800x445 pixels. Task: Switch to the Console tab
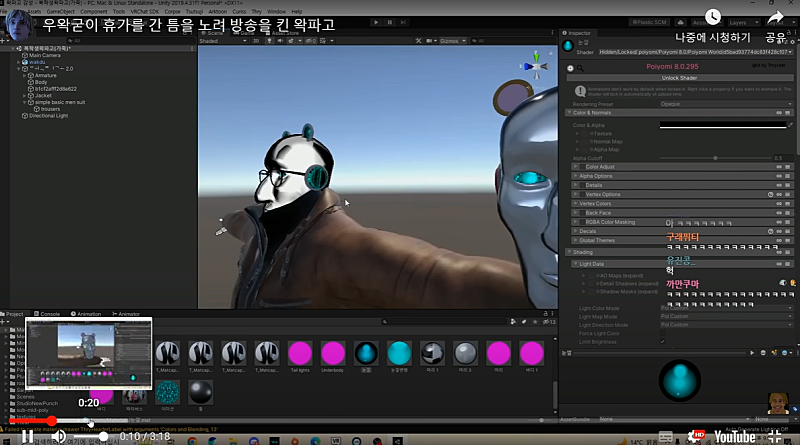click(x=49, y=313)
